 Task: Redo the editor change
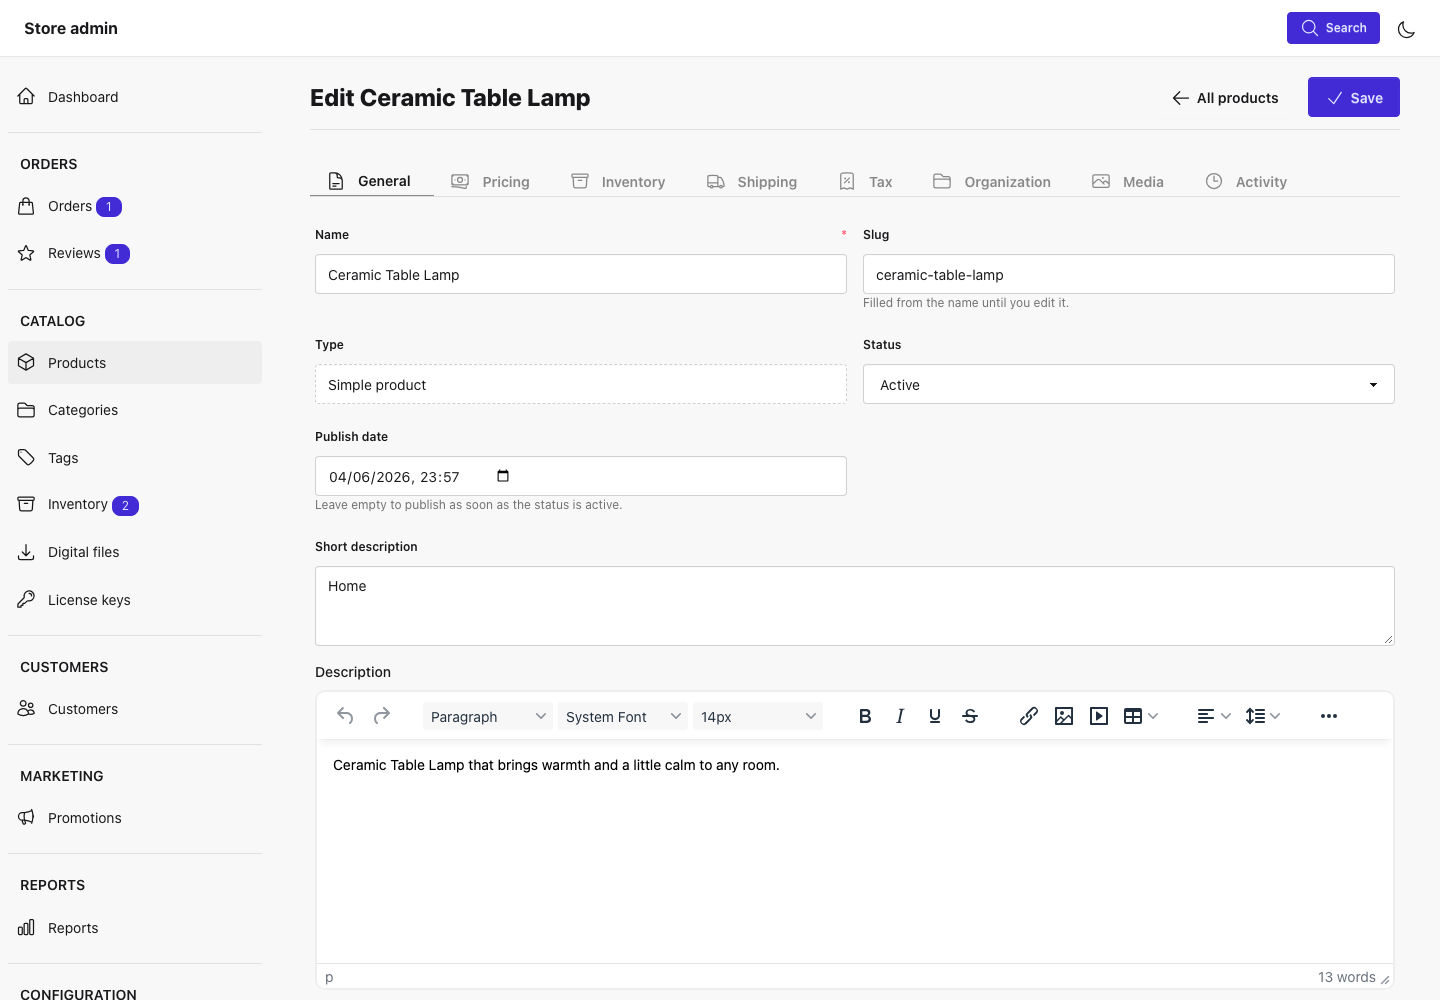[x=381, y=716]
